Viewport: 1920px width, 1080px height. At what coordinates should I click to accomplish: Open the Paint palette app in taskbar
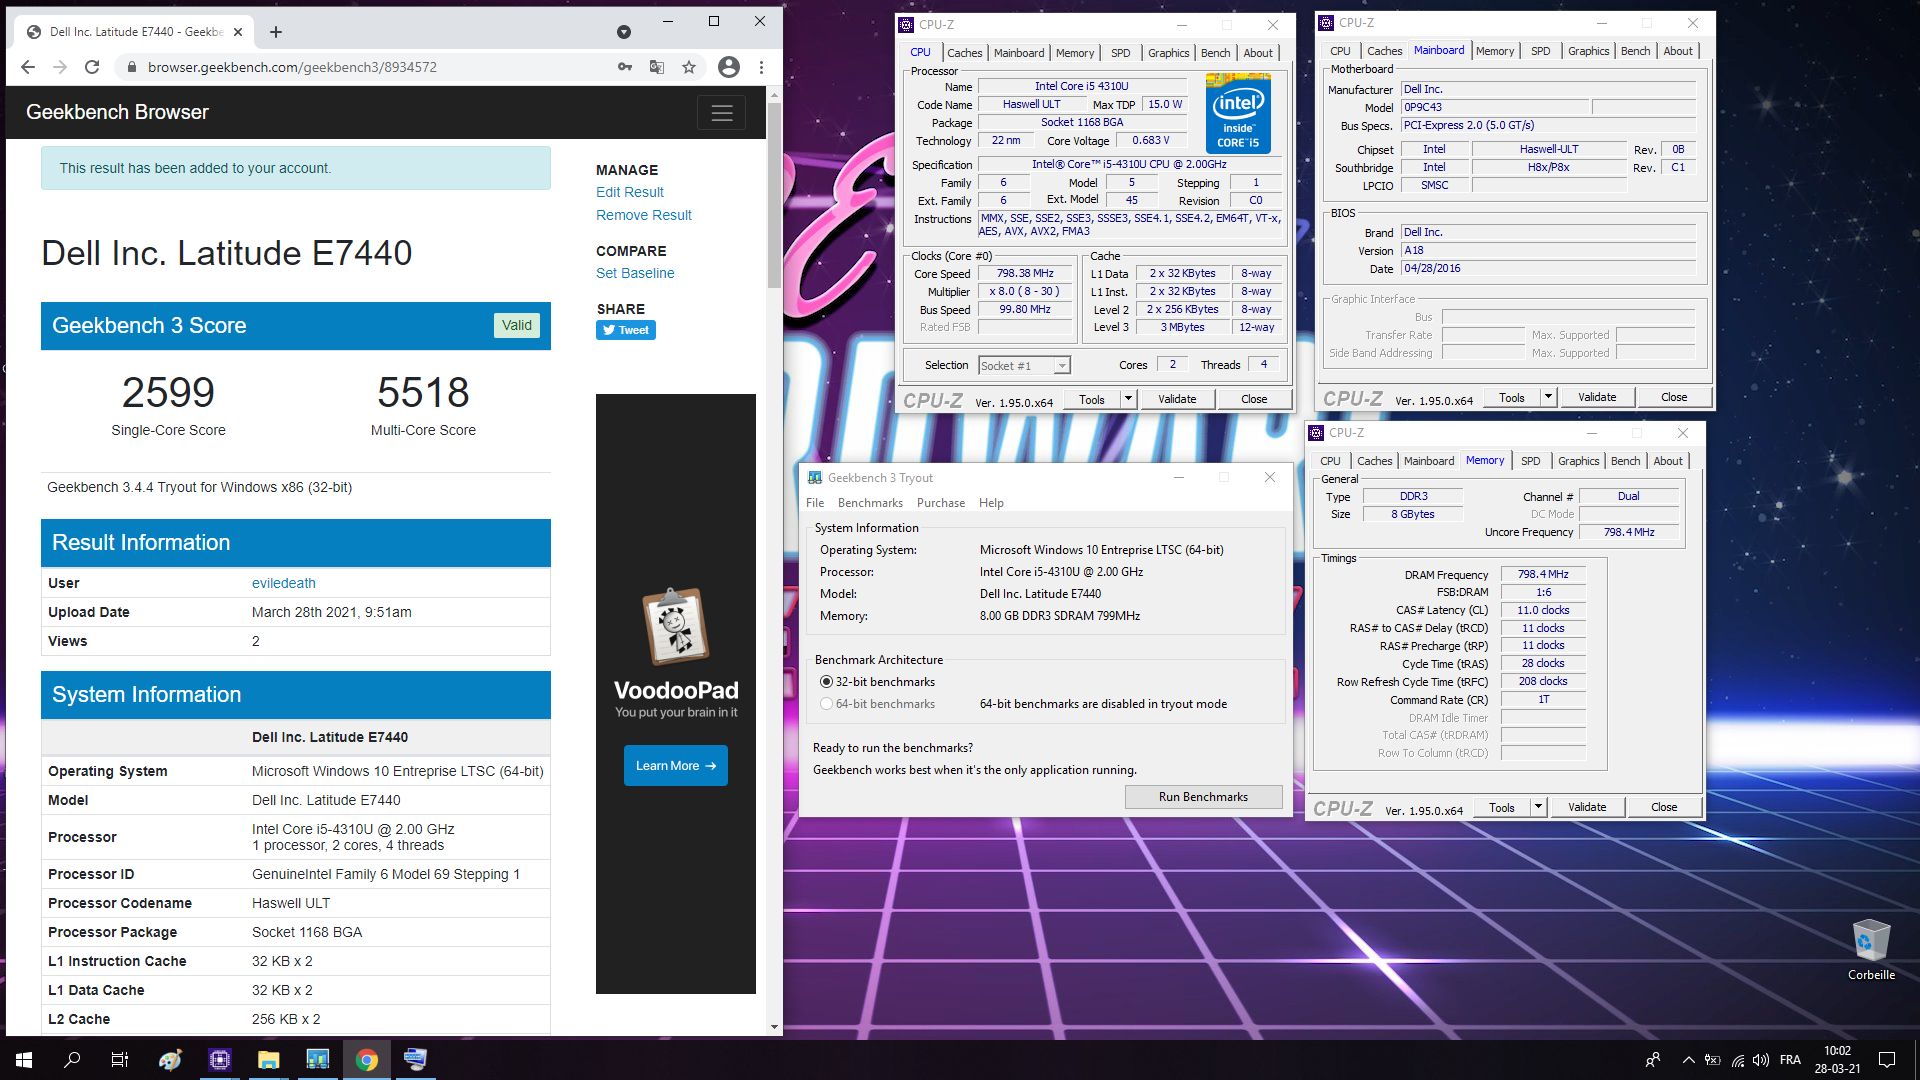(x=170, y=1060)
